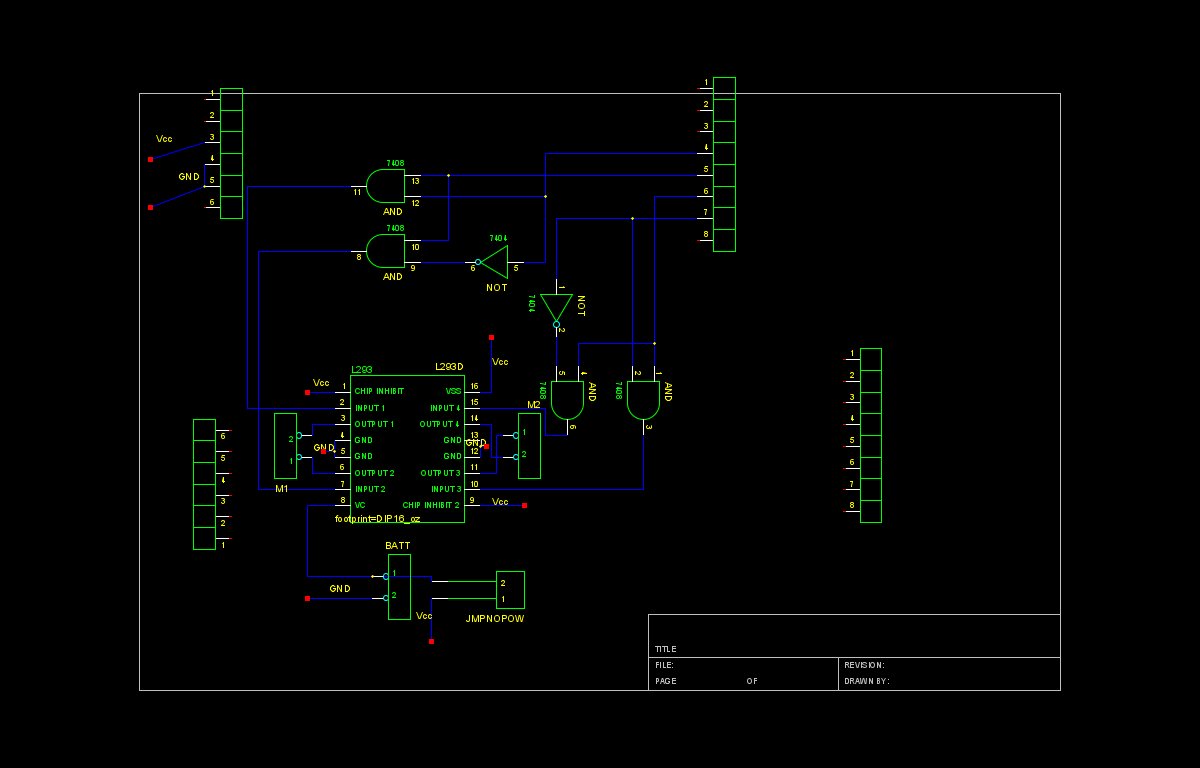
Task: Click the L293D motor driver chip body
Action: [x=407, y=448]
